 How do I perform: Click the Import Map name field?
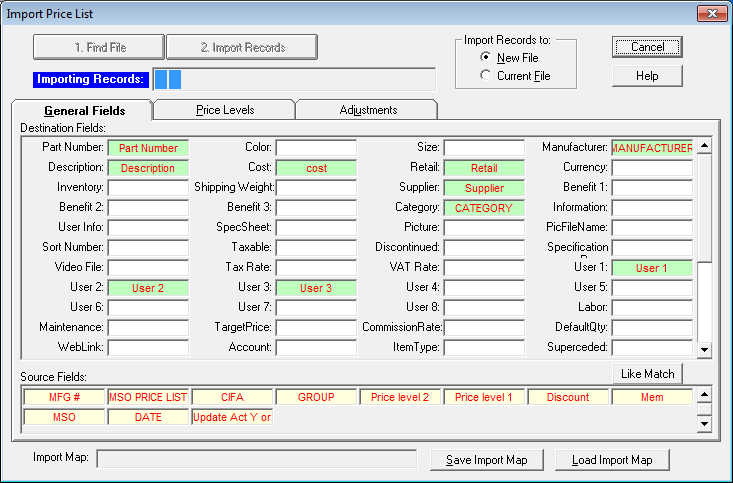point(256,459)
